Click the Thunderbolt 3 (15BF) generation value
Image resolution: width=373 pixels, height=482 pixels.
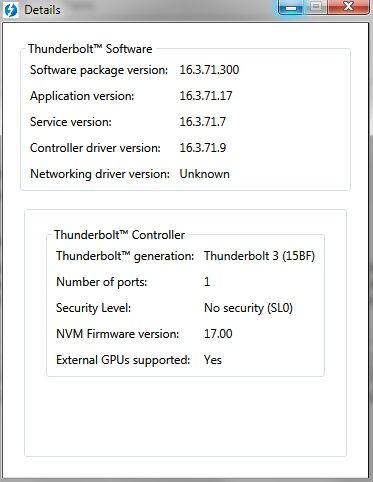coord(259,256)
